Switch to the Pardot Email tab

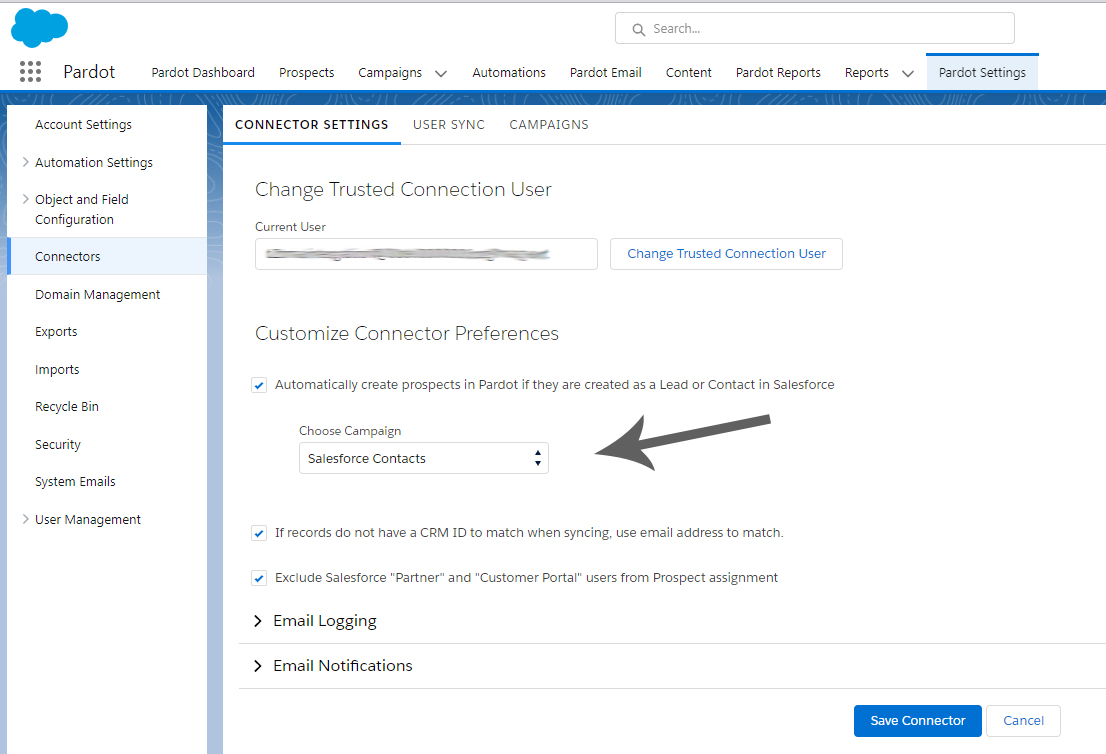point(605,73)
